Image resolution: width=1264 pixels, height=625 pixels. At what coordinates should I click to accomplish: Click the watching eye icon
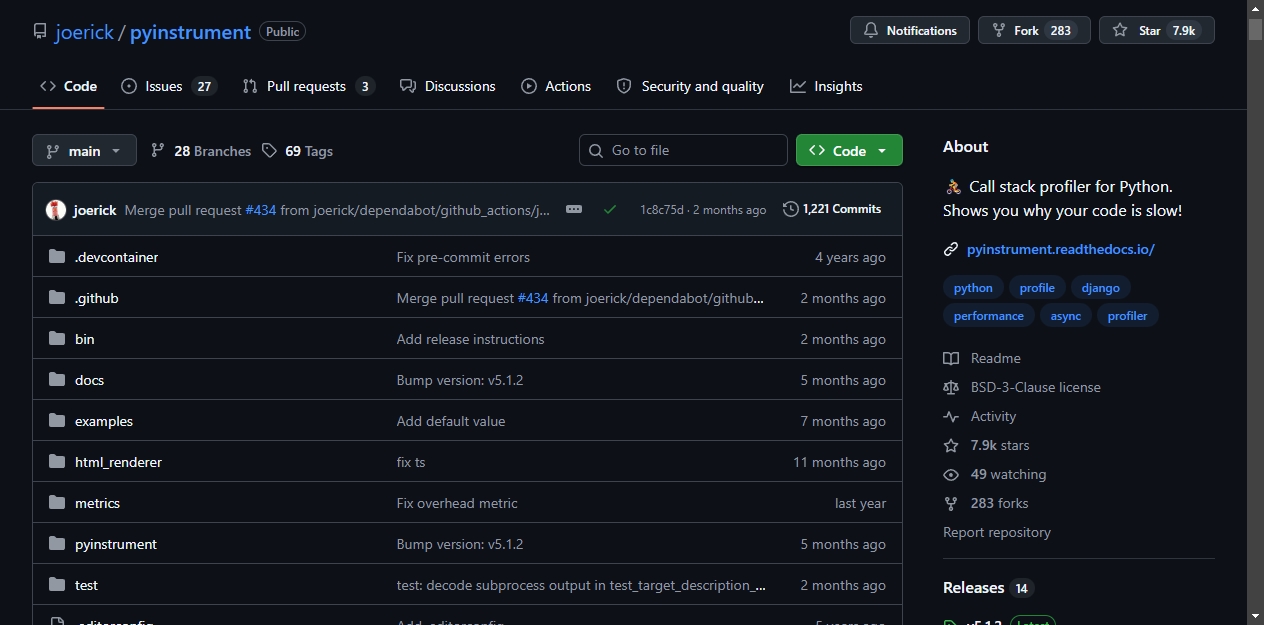pyautogui.click(x=951, y=474)
